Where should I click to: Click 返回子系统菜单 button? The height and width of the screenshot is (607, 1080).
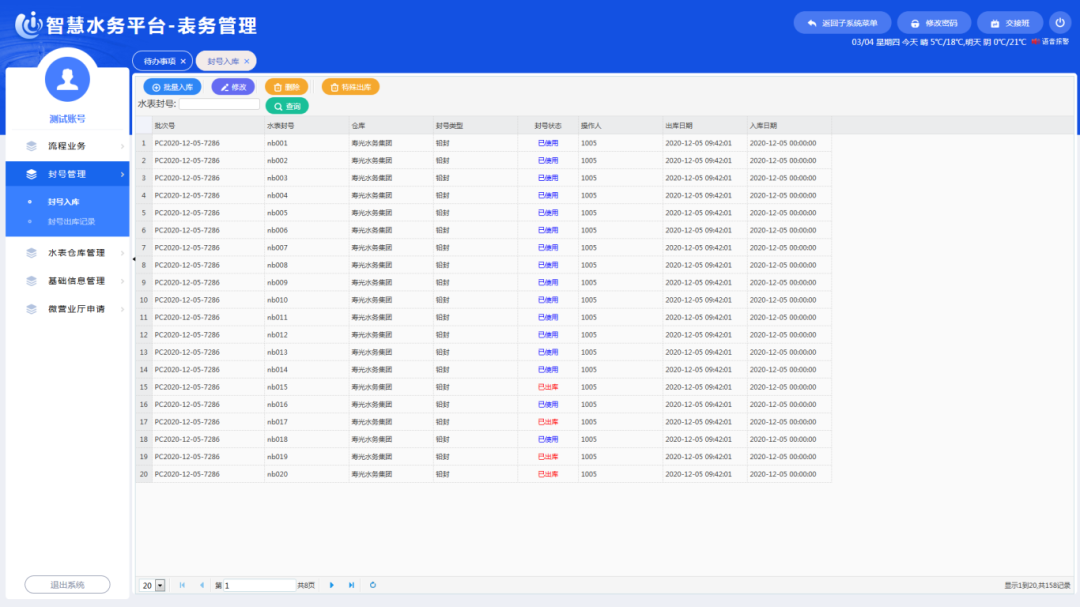(x=842, y=23)
